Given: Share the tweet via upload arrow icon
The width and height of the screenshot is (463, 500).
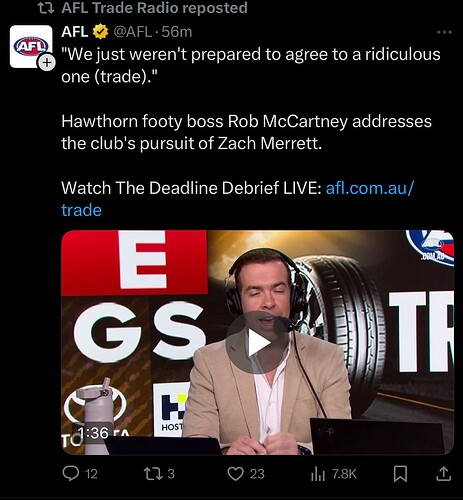Looking at the screenshot, I should (443, 474).
